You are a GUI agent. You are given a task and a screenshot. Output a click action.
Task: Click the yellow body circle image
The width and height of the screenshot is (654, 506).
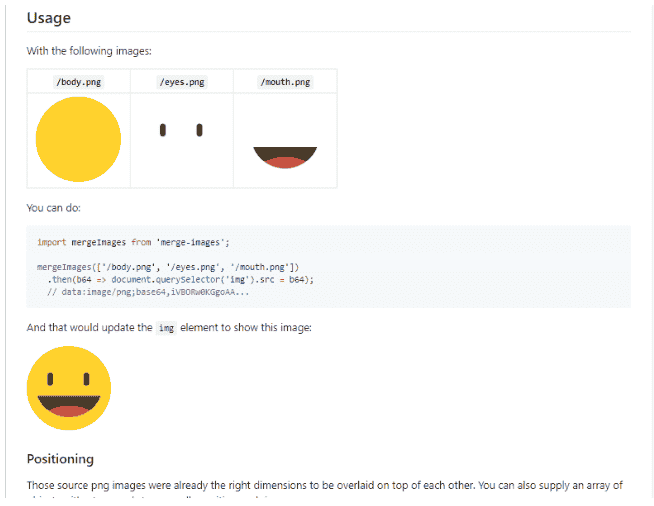click(x=78, y=139)
